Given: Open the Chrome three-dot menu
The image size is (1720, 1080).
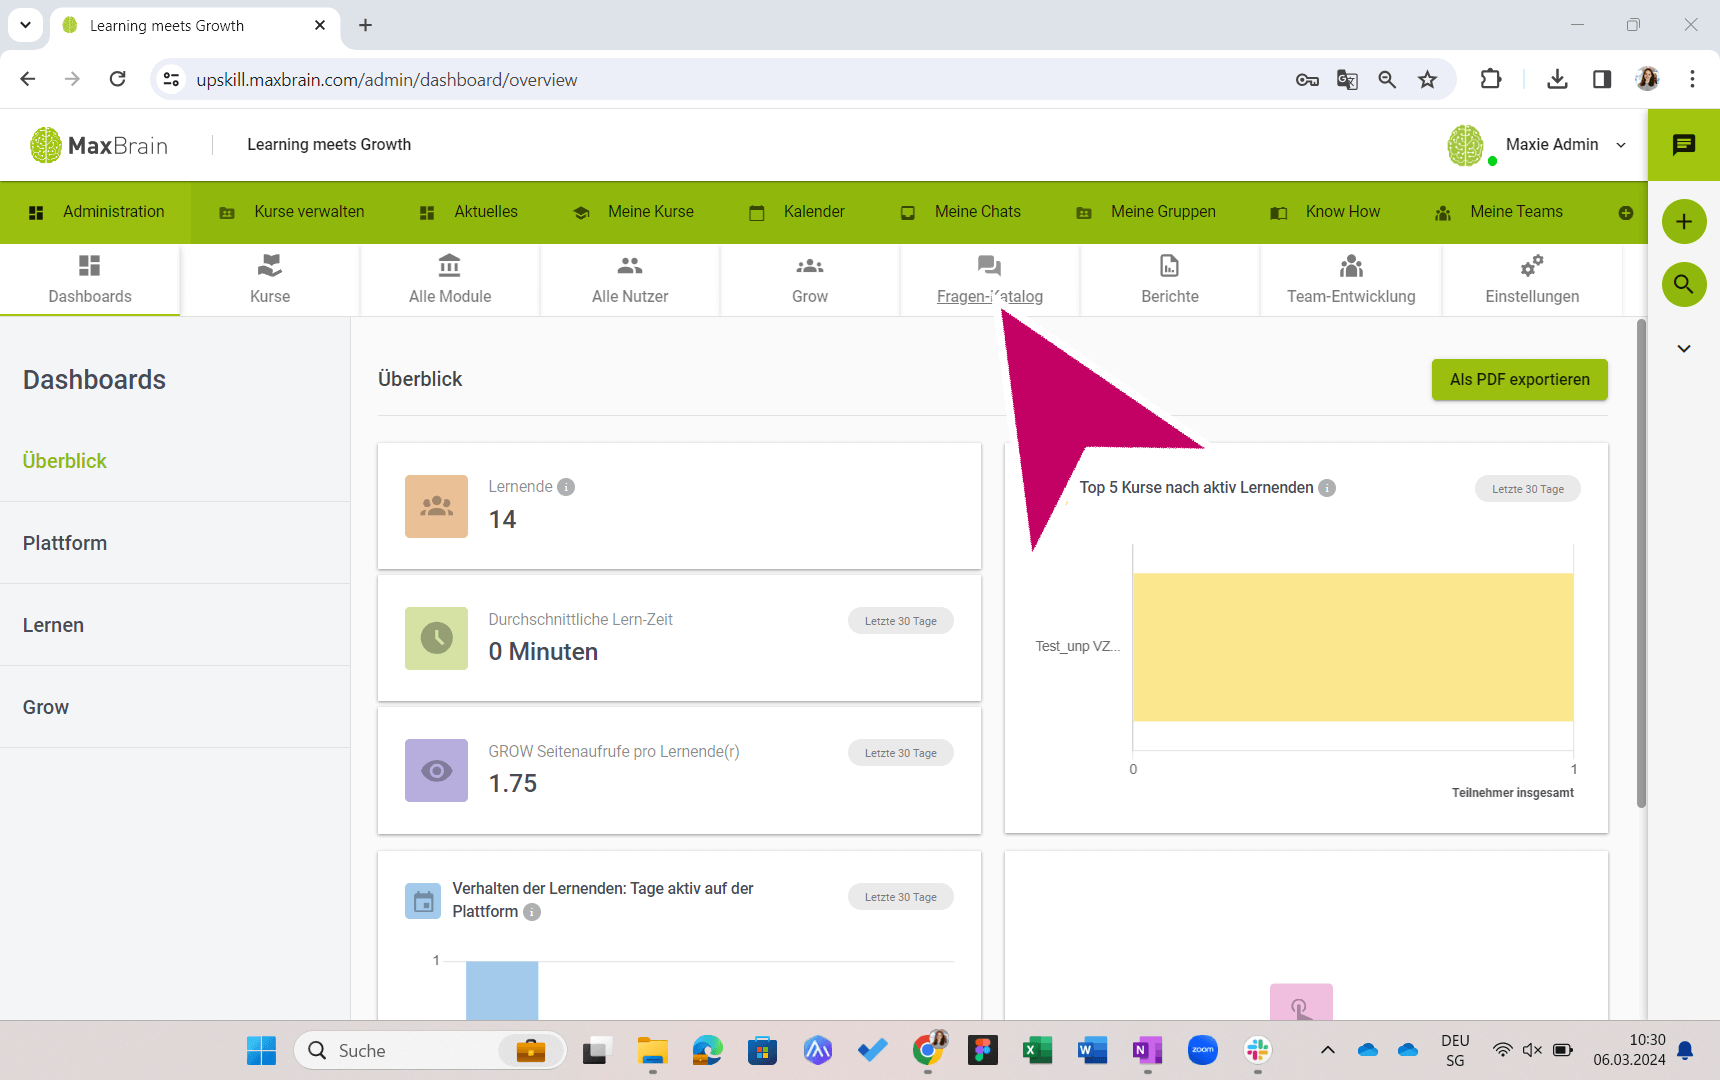Looking at the screenshot, I should pyautogui.click(x=1692, y=79).
